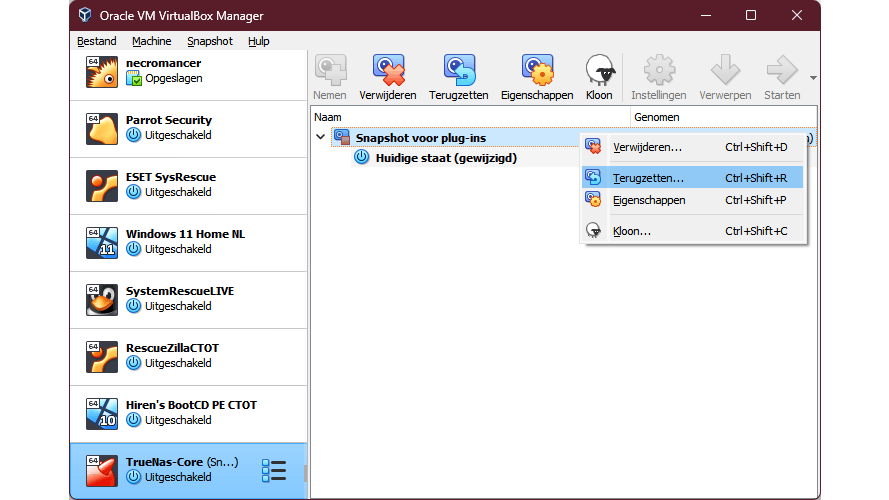Click the SystemRescueLIVE penguin icon
This screenshot has width=889, height=500.
102,300
